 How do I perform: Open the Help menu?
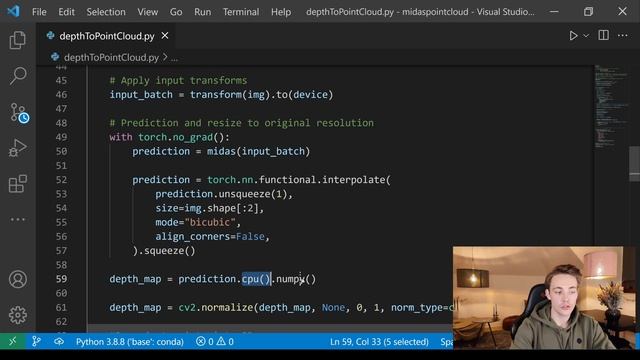(x=281, y=12)
